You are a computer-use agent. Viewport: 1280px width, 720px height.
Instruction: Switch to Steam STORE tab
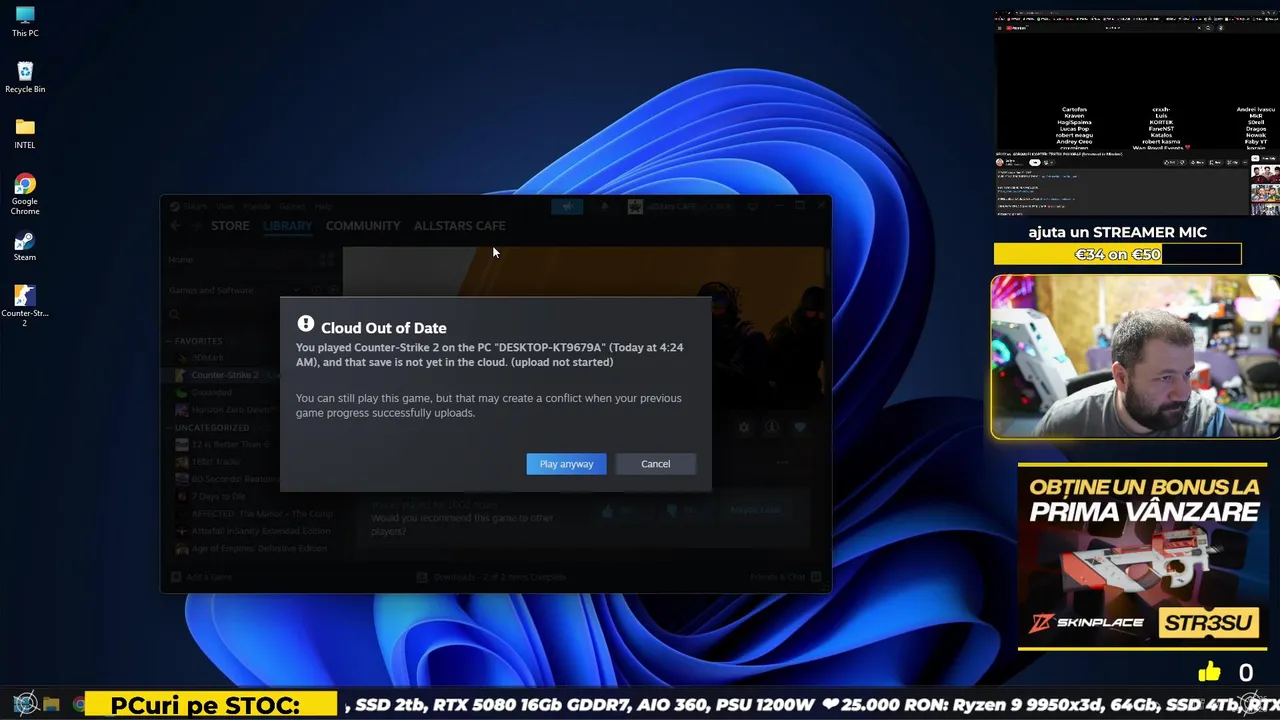pos(230,226)
